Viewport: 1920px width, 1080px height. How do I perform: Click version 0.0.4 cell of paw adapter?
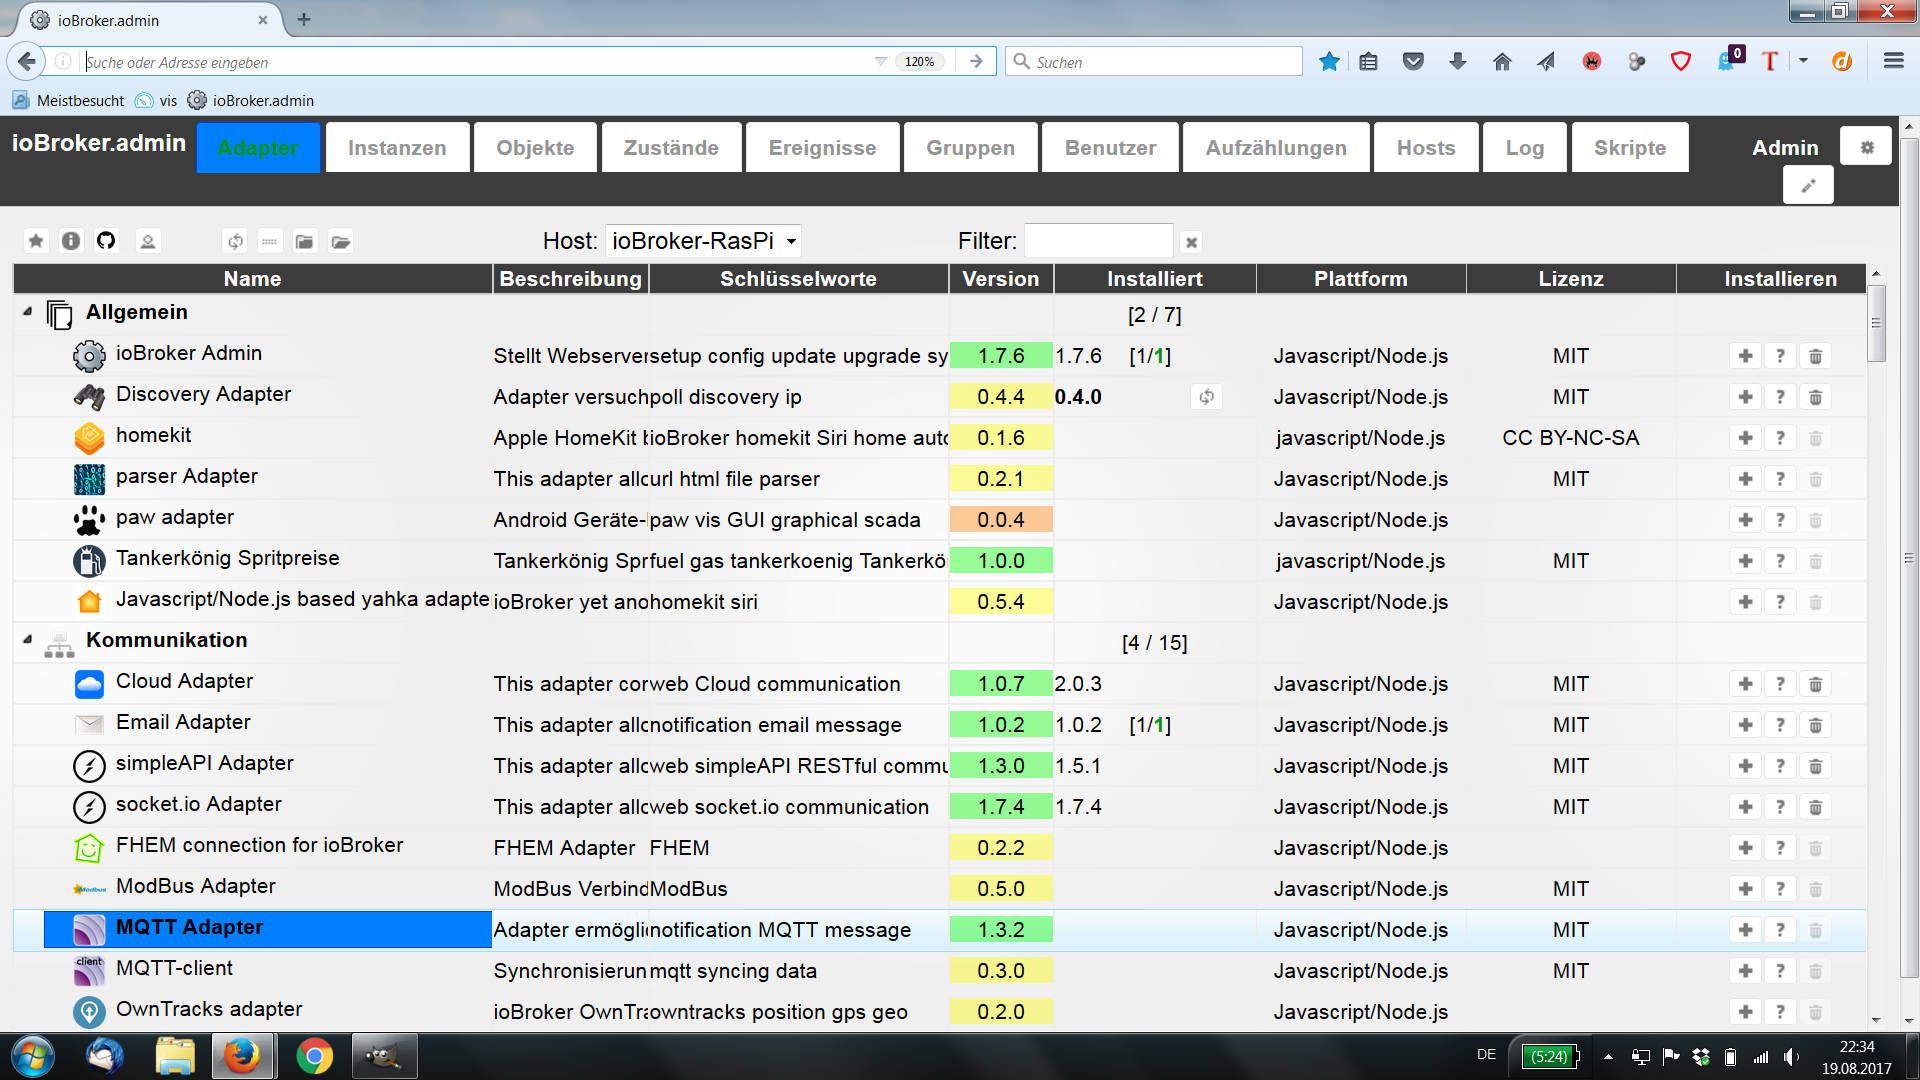(x=1000, y=520)
